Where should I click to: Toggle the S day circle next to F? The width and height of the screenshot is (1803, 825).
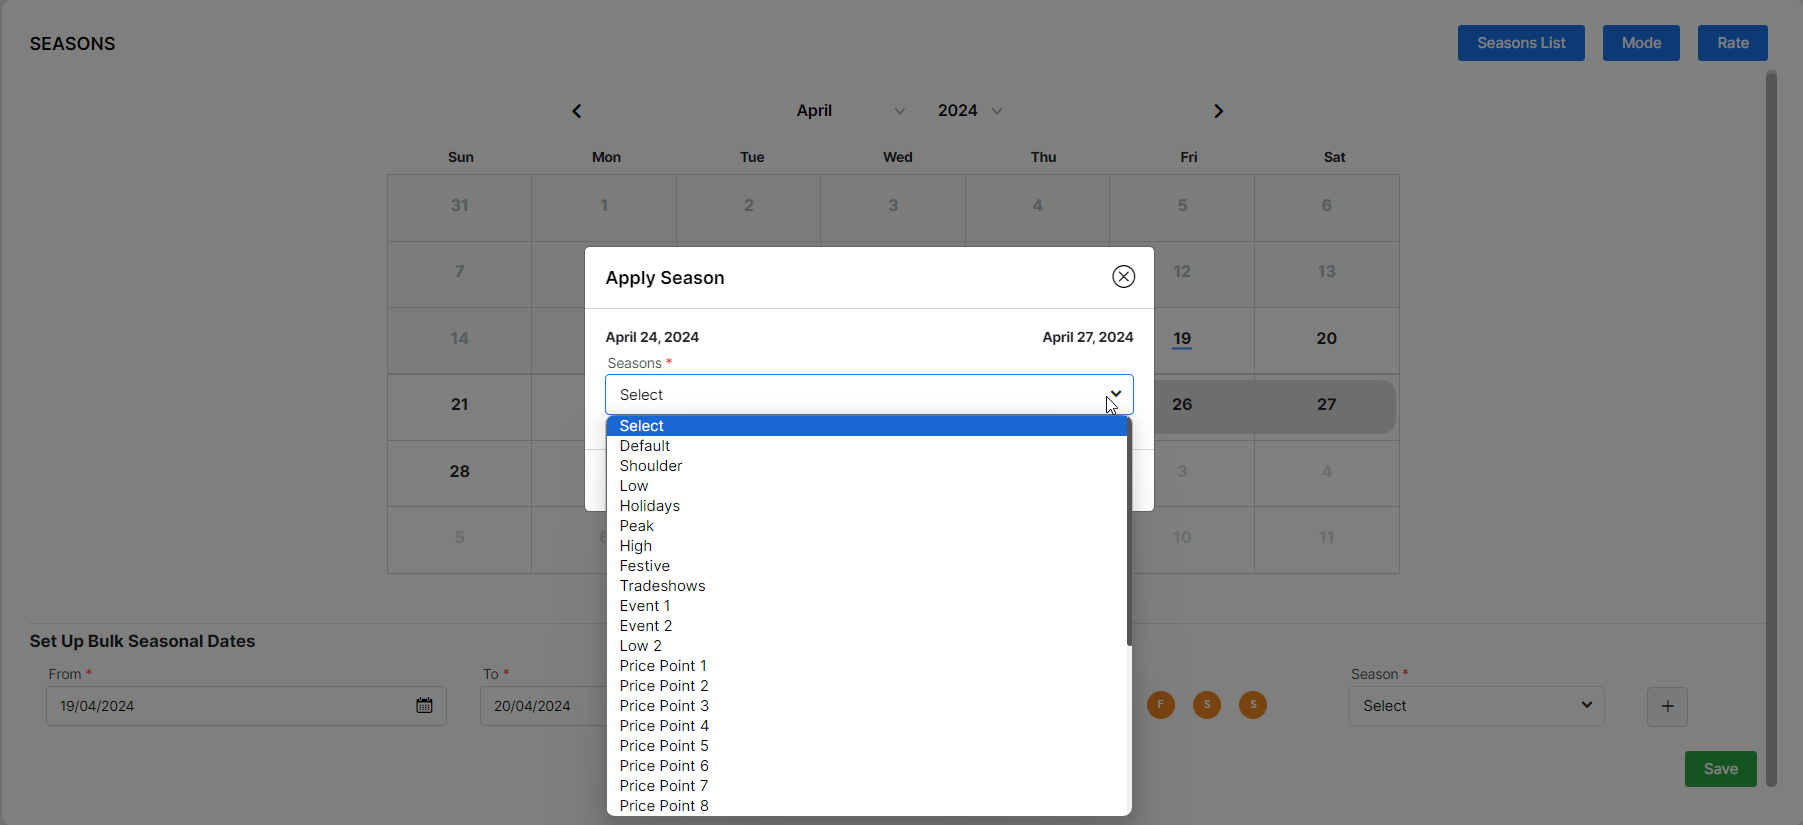pyautogui.click(x=1207, y=705)
